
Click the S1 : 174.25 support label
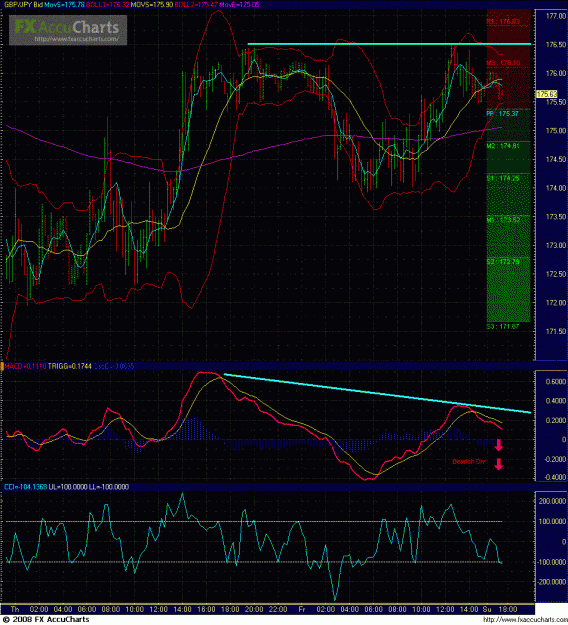pyautogui.click(x=503, y=178)
